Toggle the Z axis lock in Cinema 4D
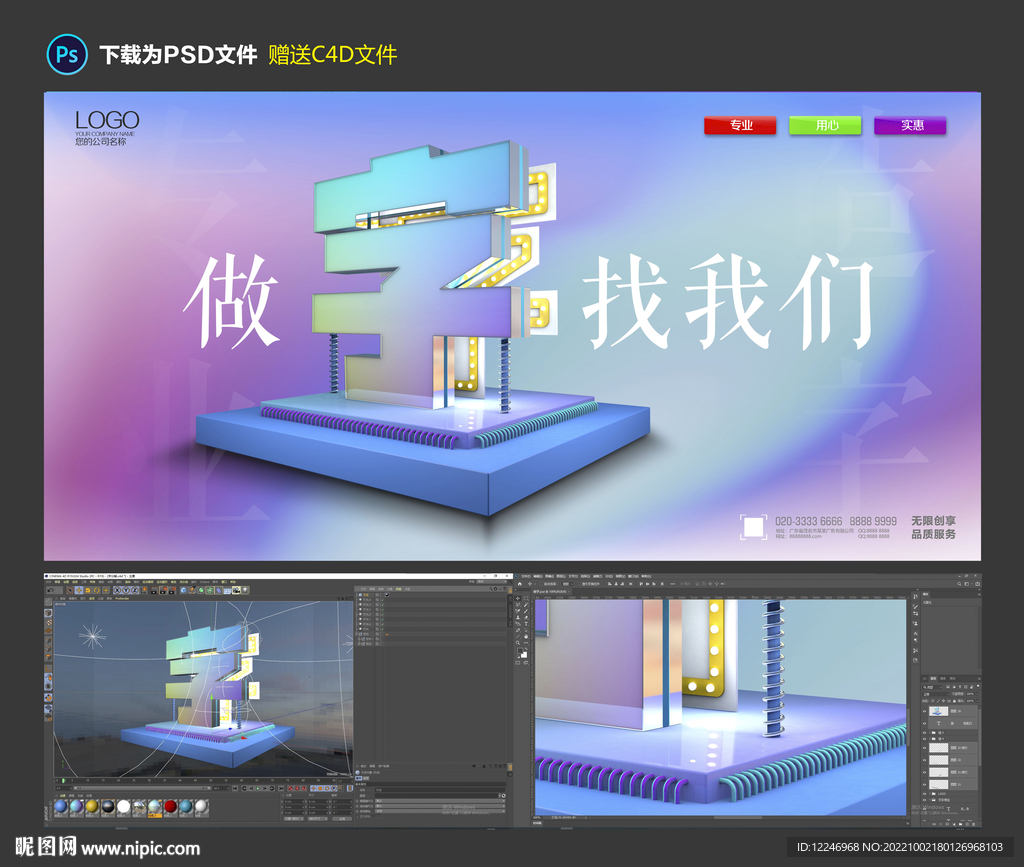1024x867 pixels. click(135, 590)
